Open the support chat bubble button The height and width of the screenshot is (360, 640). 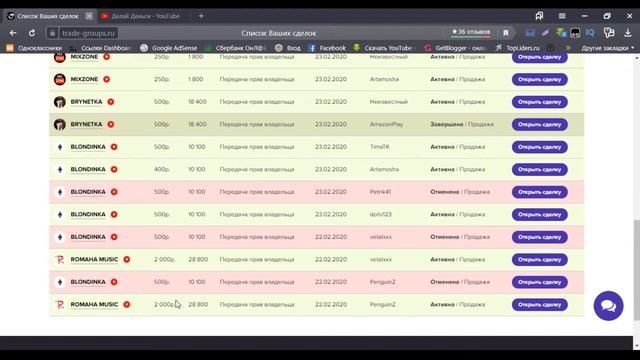[x=608, y=306]
